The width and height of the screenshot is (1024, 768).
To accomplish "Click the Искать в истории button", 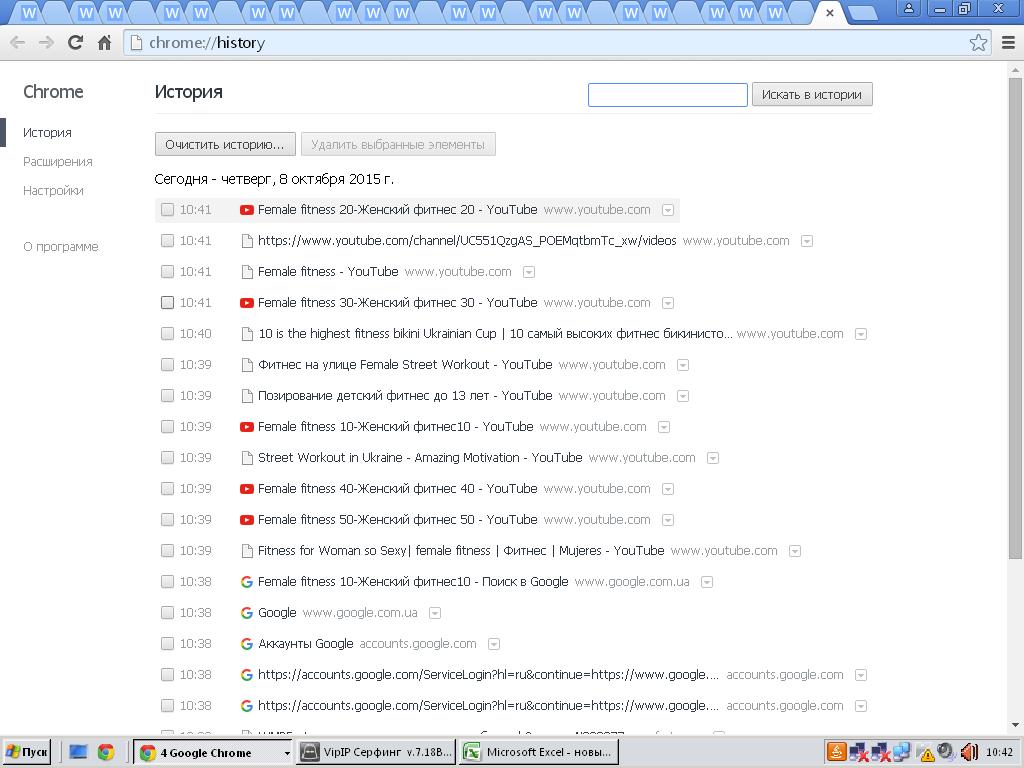I will coord(812,95).
